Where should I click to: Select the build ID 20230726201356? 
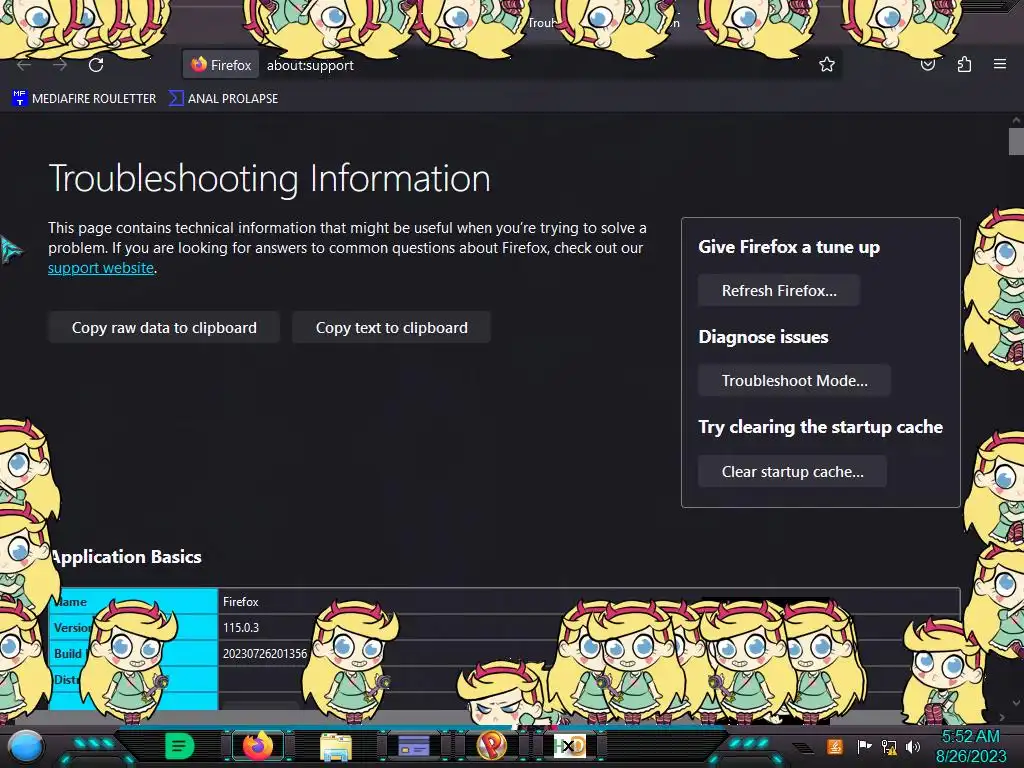tap(264, 654)
